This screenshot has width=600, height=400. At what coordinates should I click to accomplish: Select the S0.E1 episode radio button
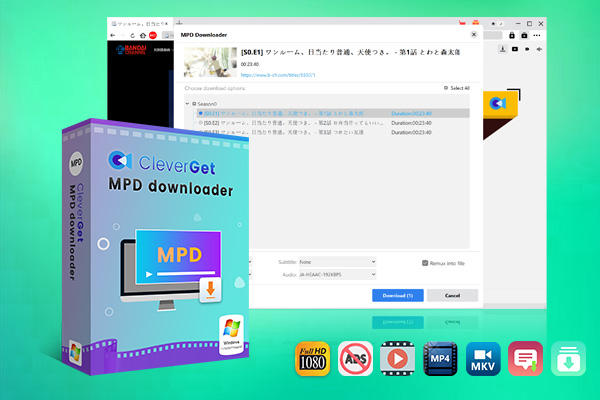pos(201,113)
